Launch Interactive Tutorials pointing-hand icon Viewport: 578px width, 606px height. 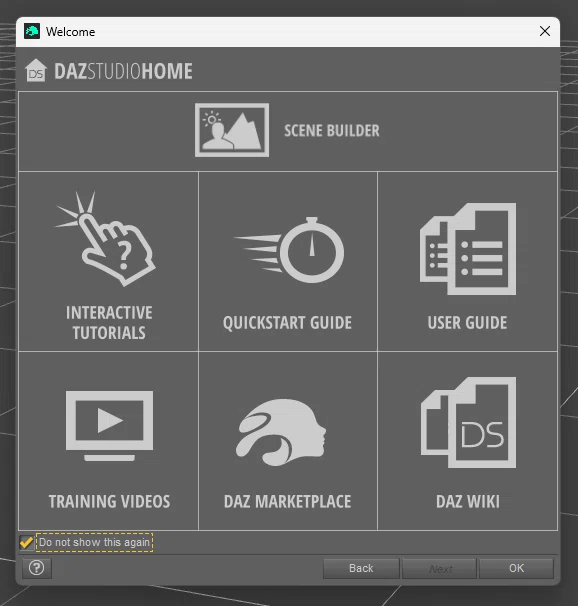coord(105,238)
